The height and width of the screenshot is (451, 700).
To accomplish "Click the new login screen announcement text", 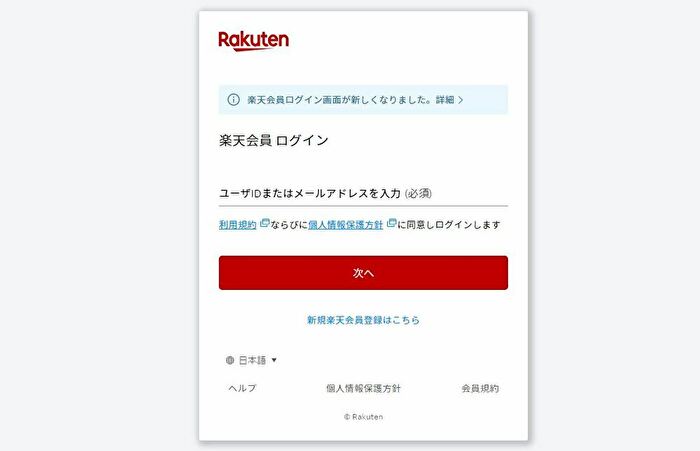I will pyautogui.click(x=340, y=100).
